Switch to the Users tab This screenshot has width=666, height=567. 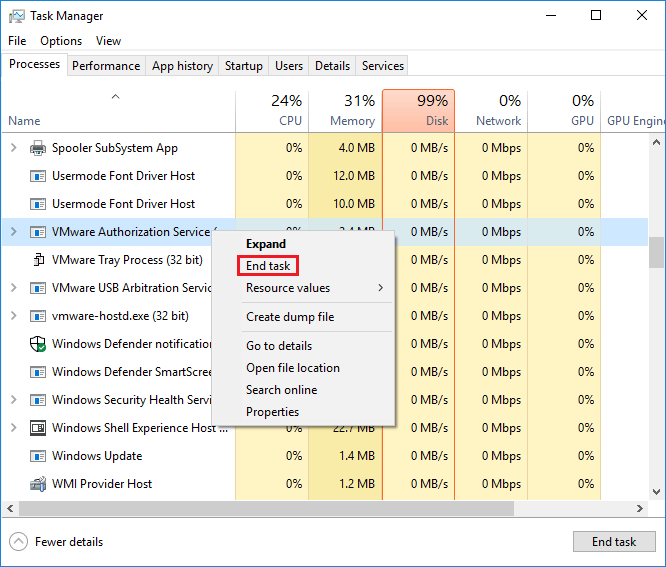click(289, 66)
